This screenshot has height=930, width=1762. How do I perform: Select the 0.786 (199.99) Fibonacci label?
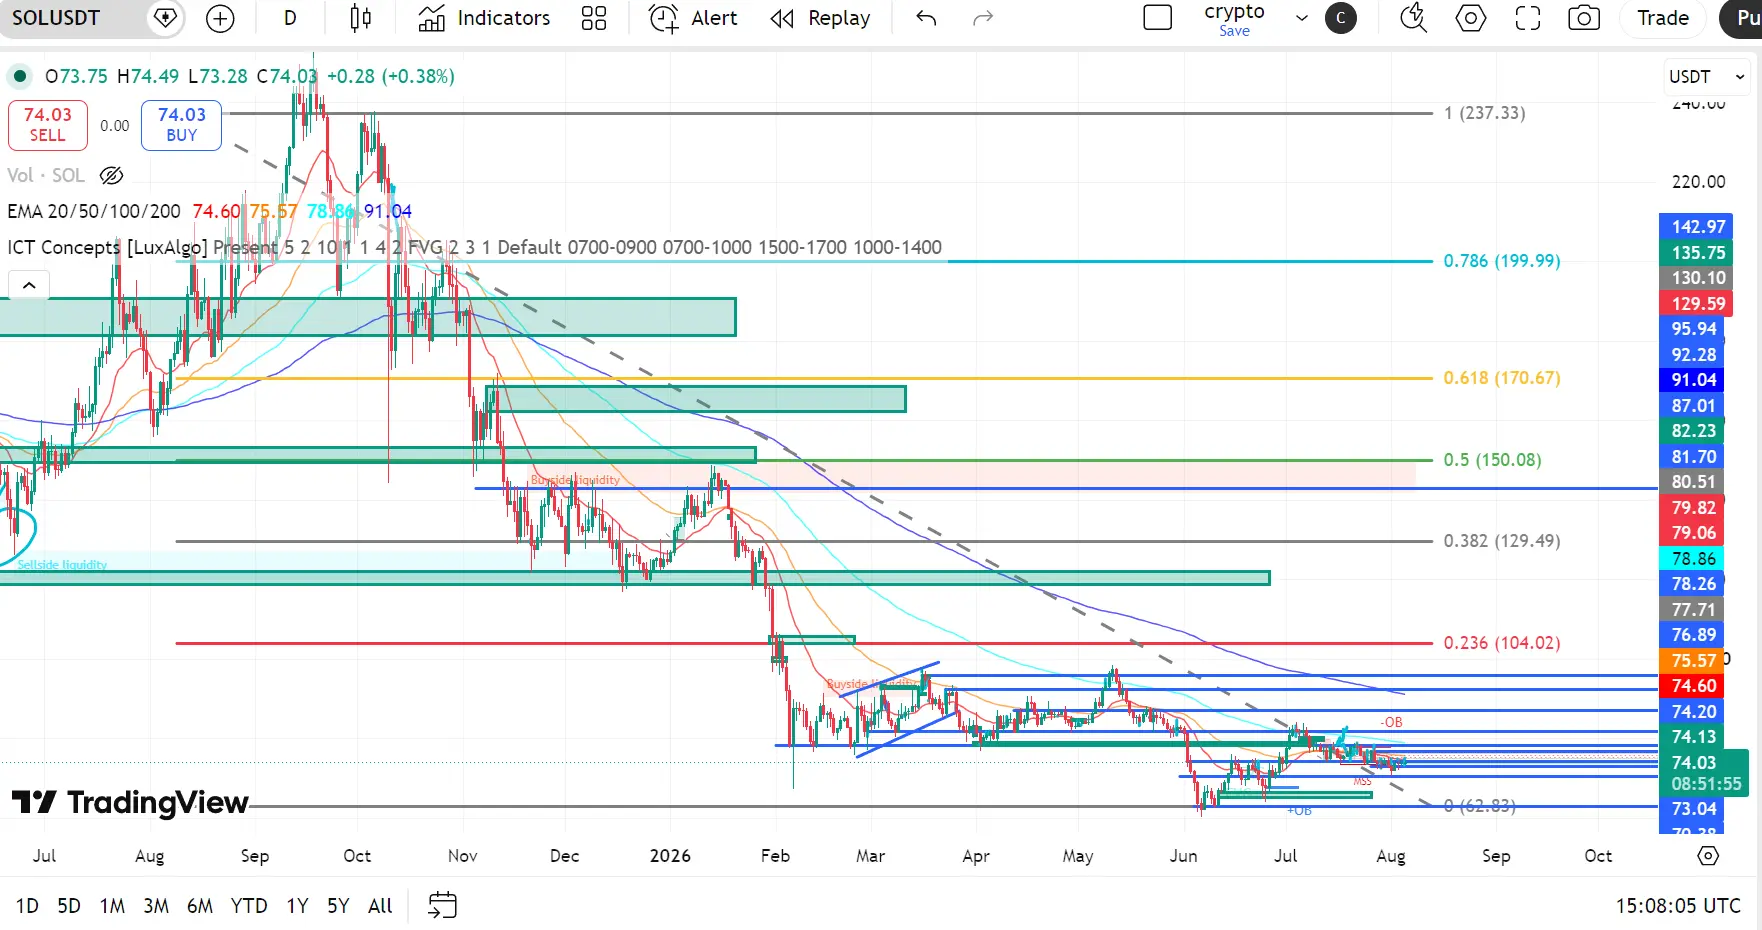click(x=1501, y=261)
